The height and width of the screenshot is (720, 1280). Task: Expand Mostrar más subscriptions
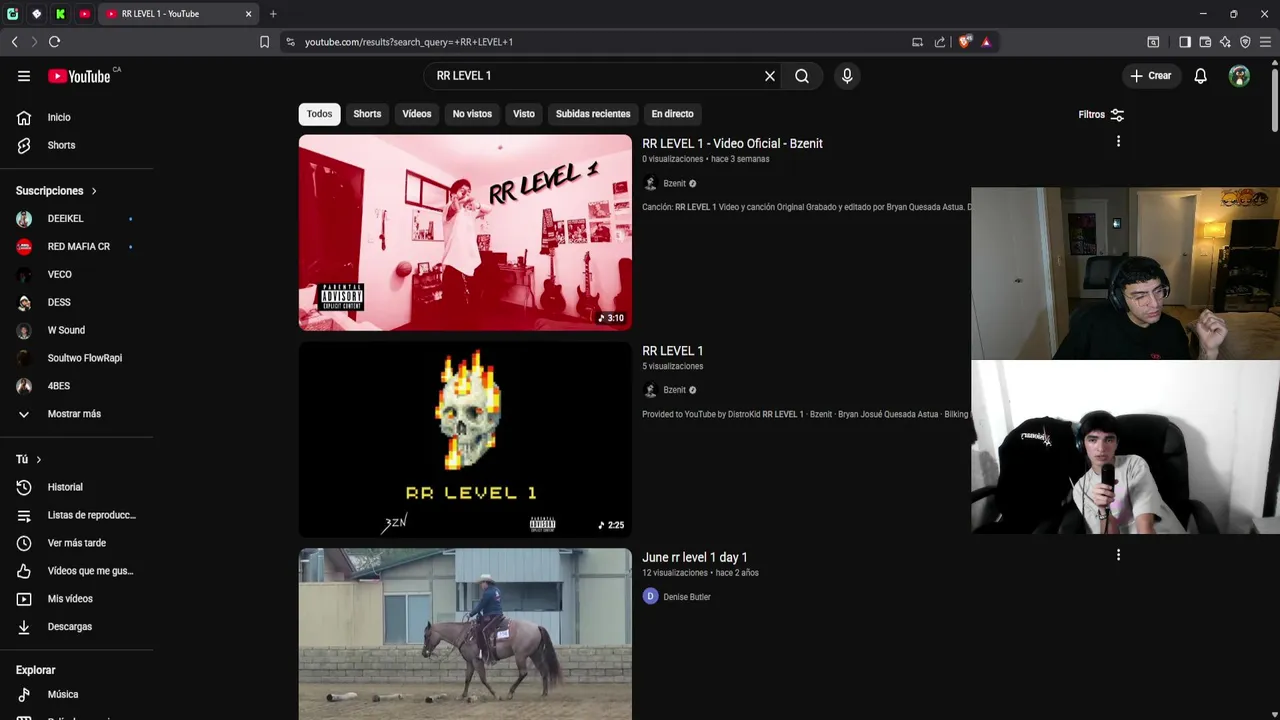(76, 414)
